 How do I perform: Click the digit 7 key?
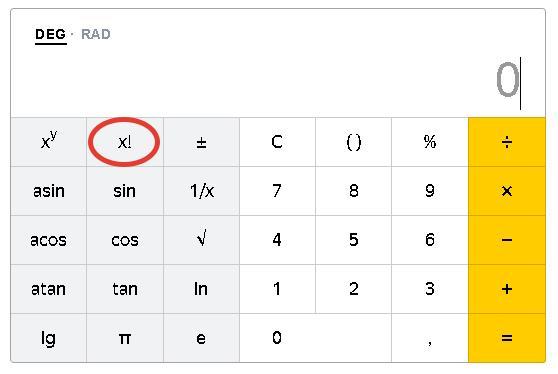277,191
